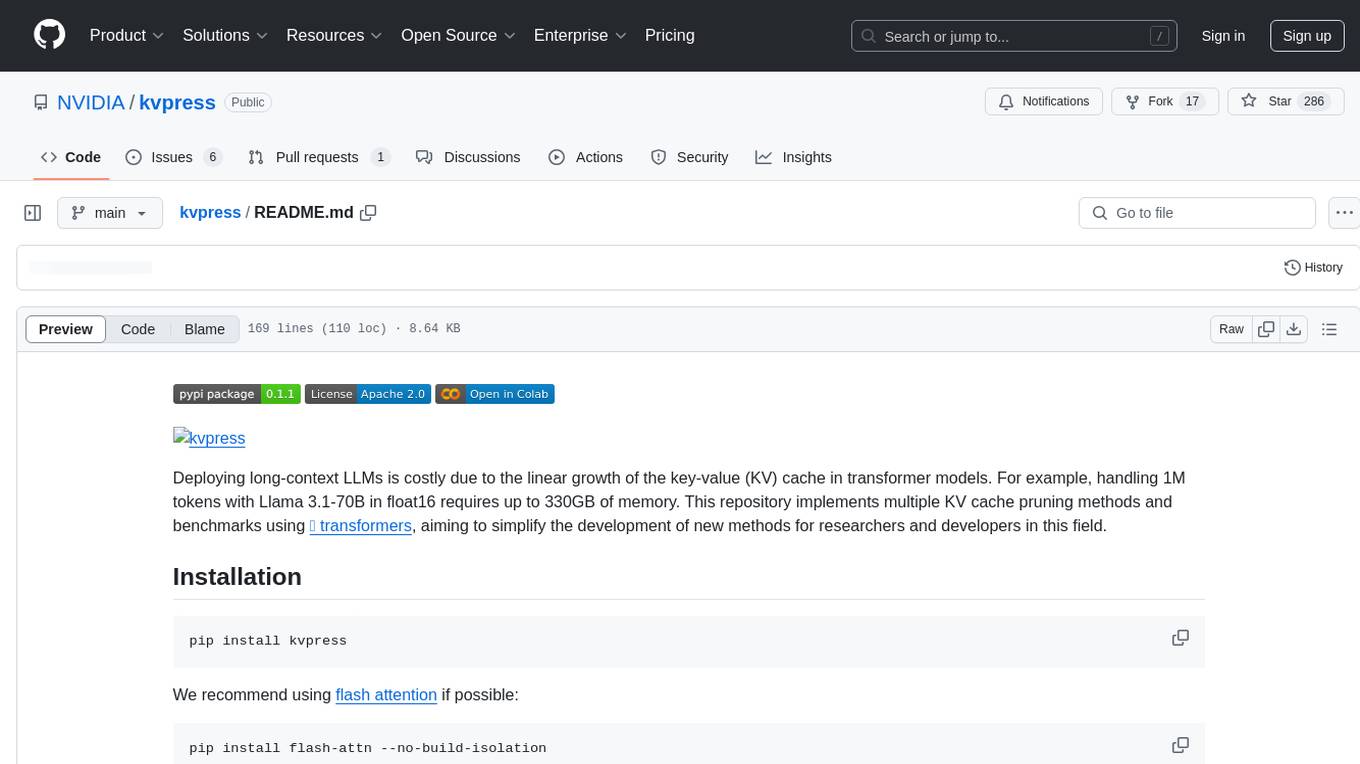The image size is (1360, 764).
Task: Open the Pull requests tab
Action: click(x=319, y=157)
